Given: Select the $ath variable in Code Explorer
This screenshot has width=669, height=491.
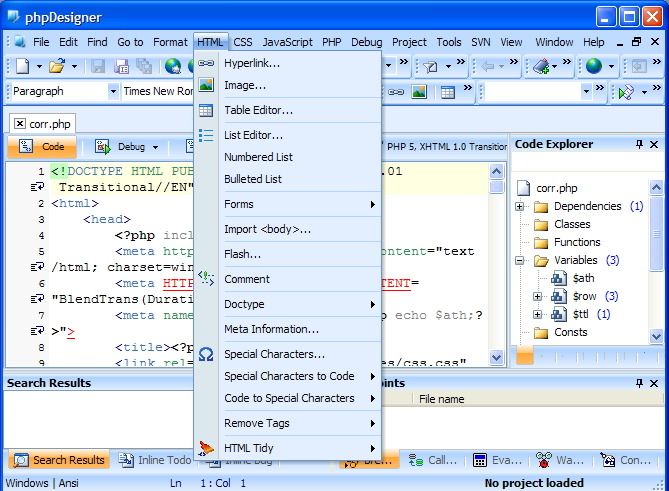Looking at the screenshot, I should pos(583,278).
